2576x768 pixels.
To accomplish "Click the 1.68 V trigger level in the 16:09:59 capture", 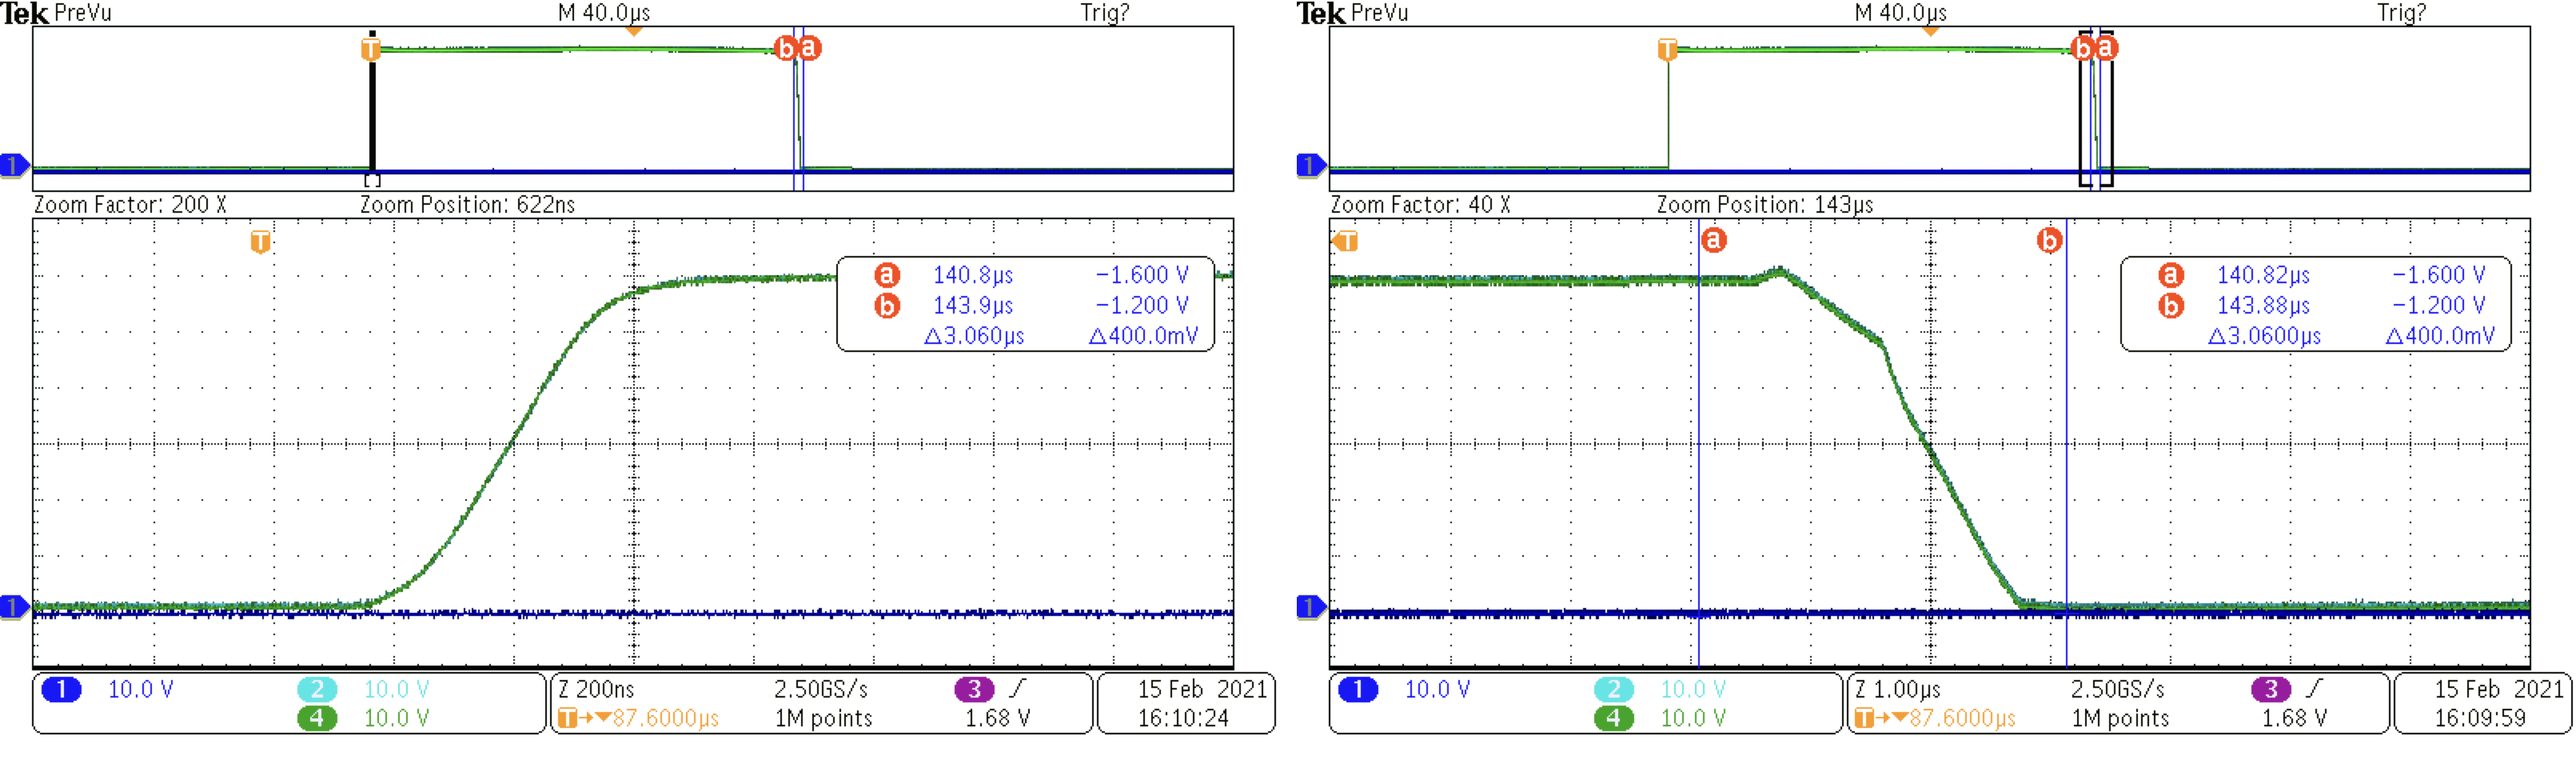I will point(2294,718).
